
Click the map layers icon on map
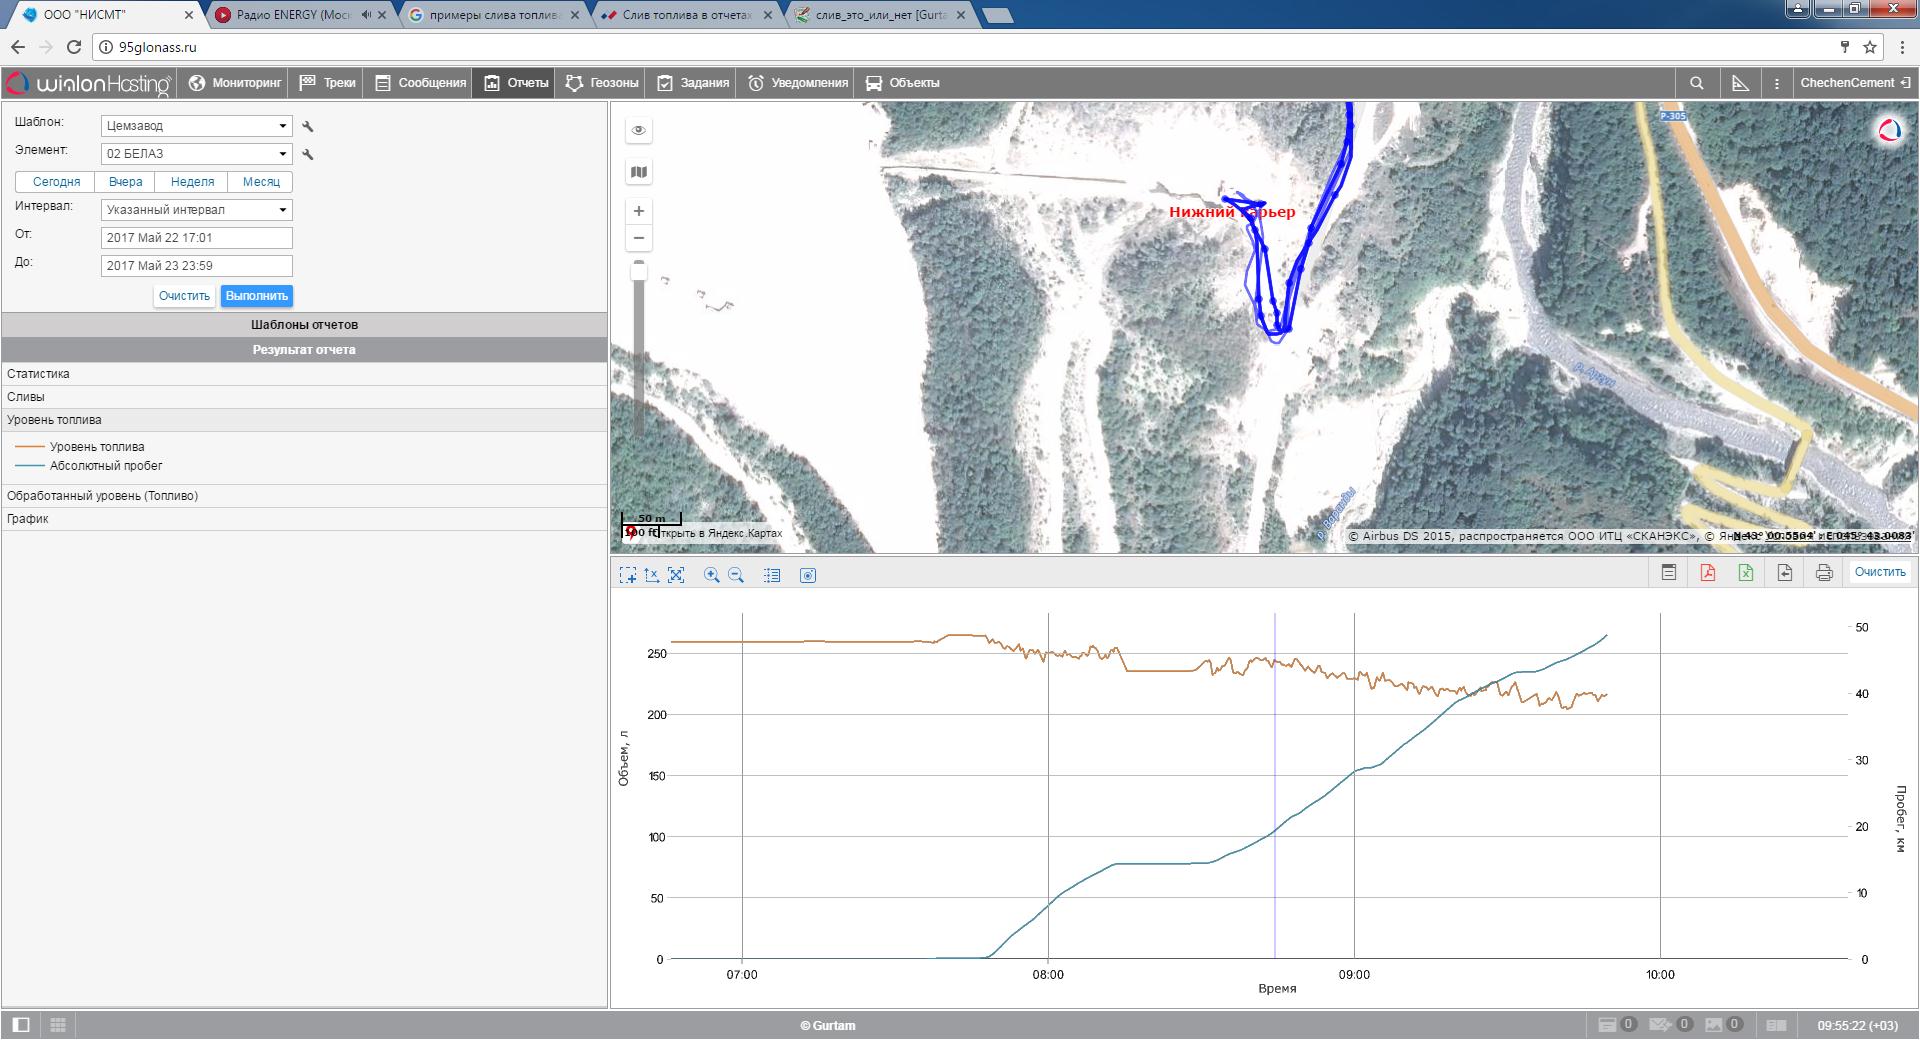639,172
